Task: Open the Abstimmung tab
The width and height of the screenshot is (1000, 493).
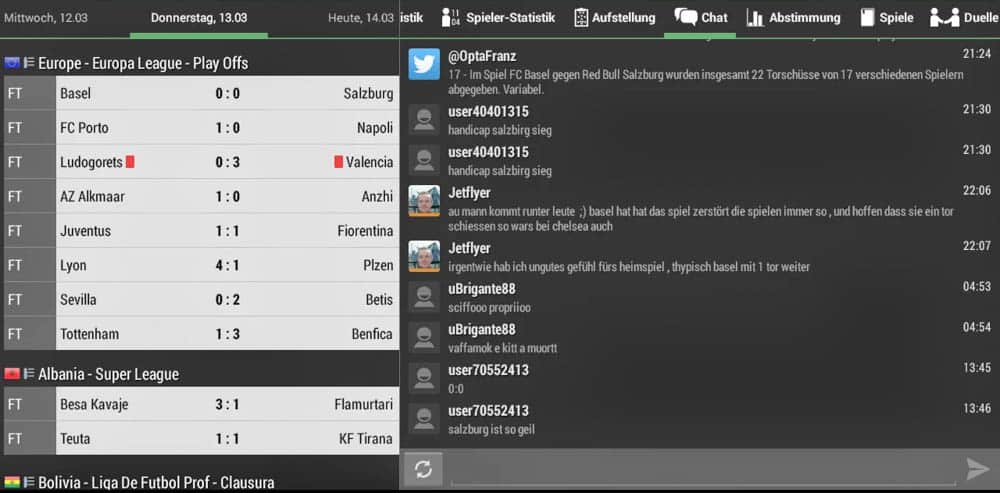Action: click(x=793, y=18)
